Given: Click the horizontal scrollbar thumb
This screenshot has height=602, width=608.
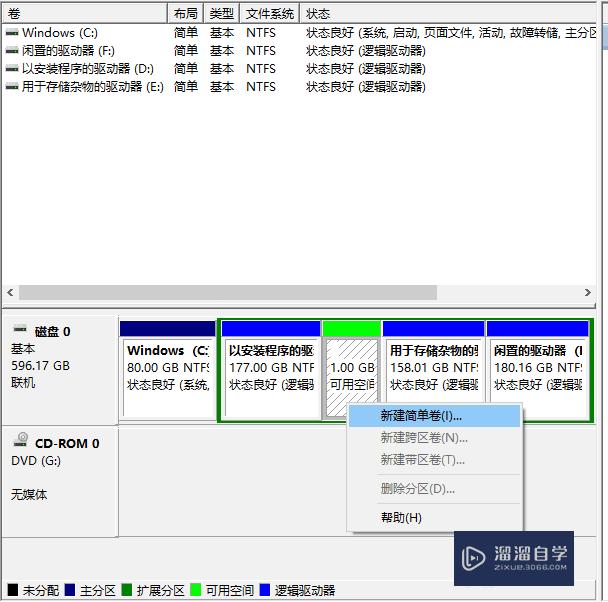Looking at the screenshot, I should (228, 292).
